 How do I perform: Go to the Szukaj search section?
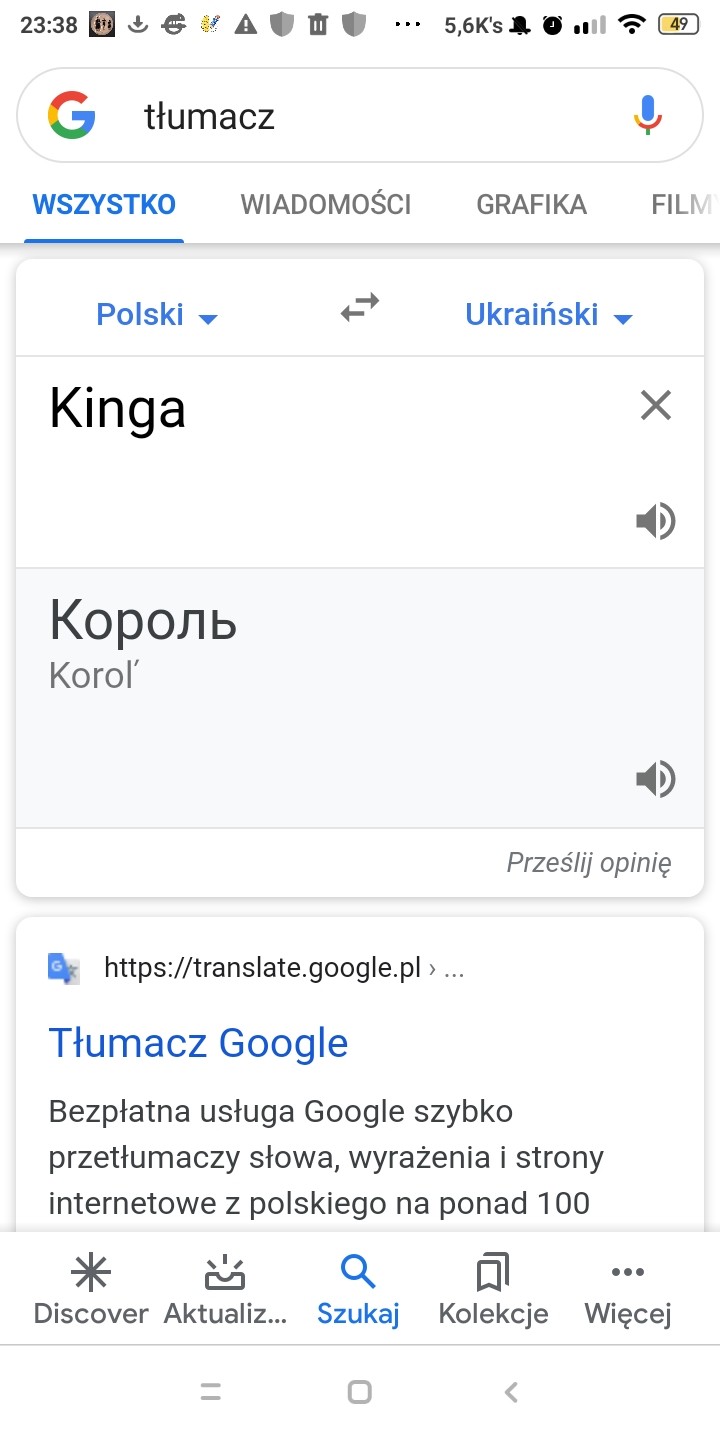point(358,1290)
